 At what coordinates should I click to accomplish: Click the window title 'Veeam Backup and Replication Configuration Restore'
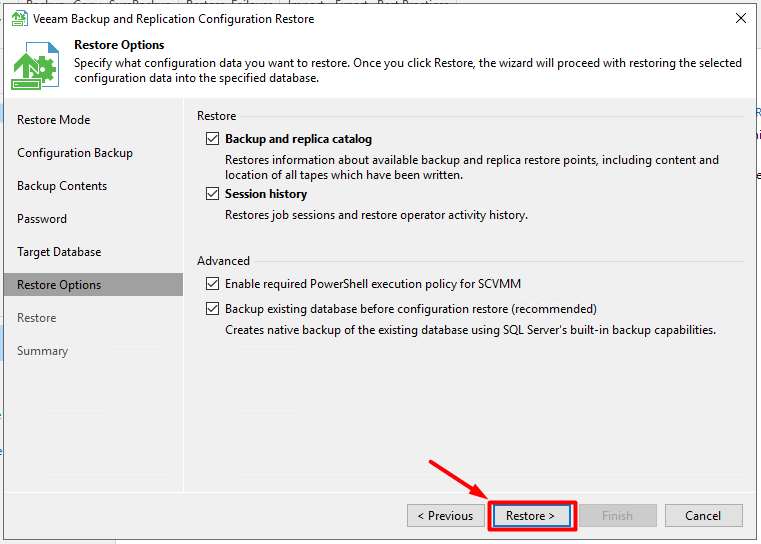[x=173, y=19]
